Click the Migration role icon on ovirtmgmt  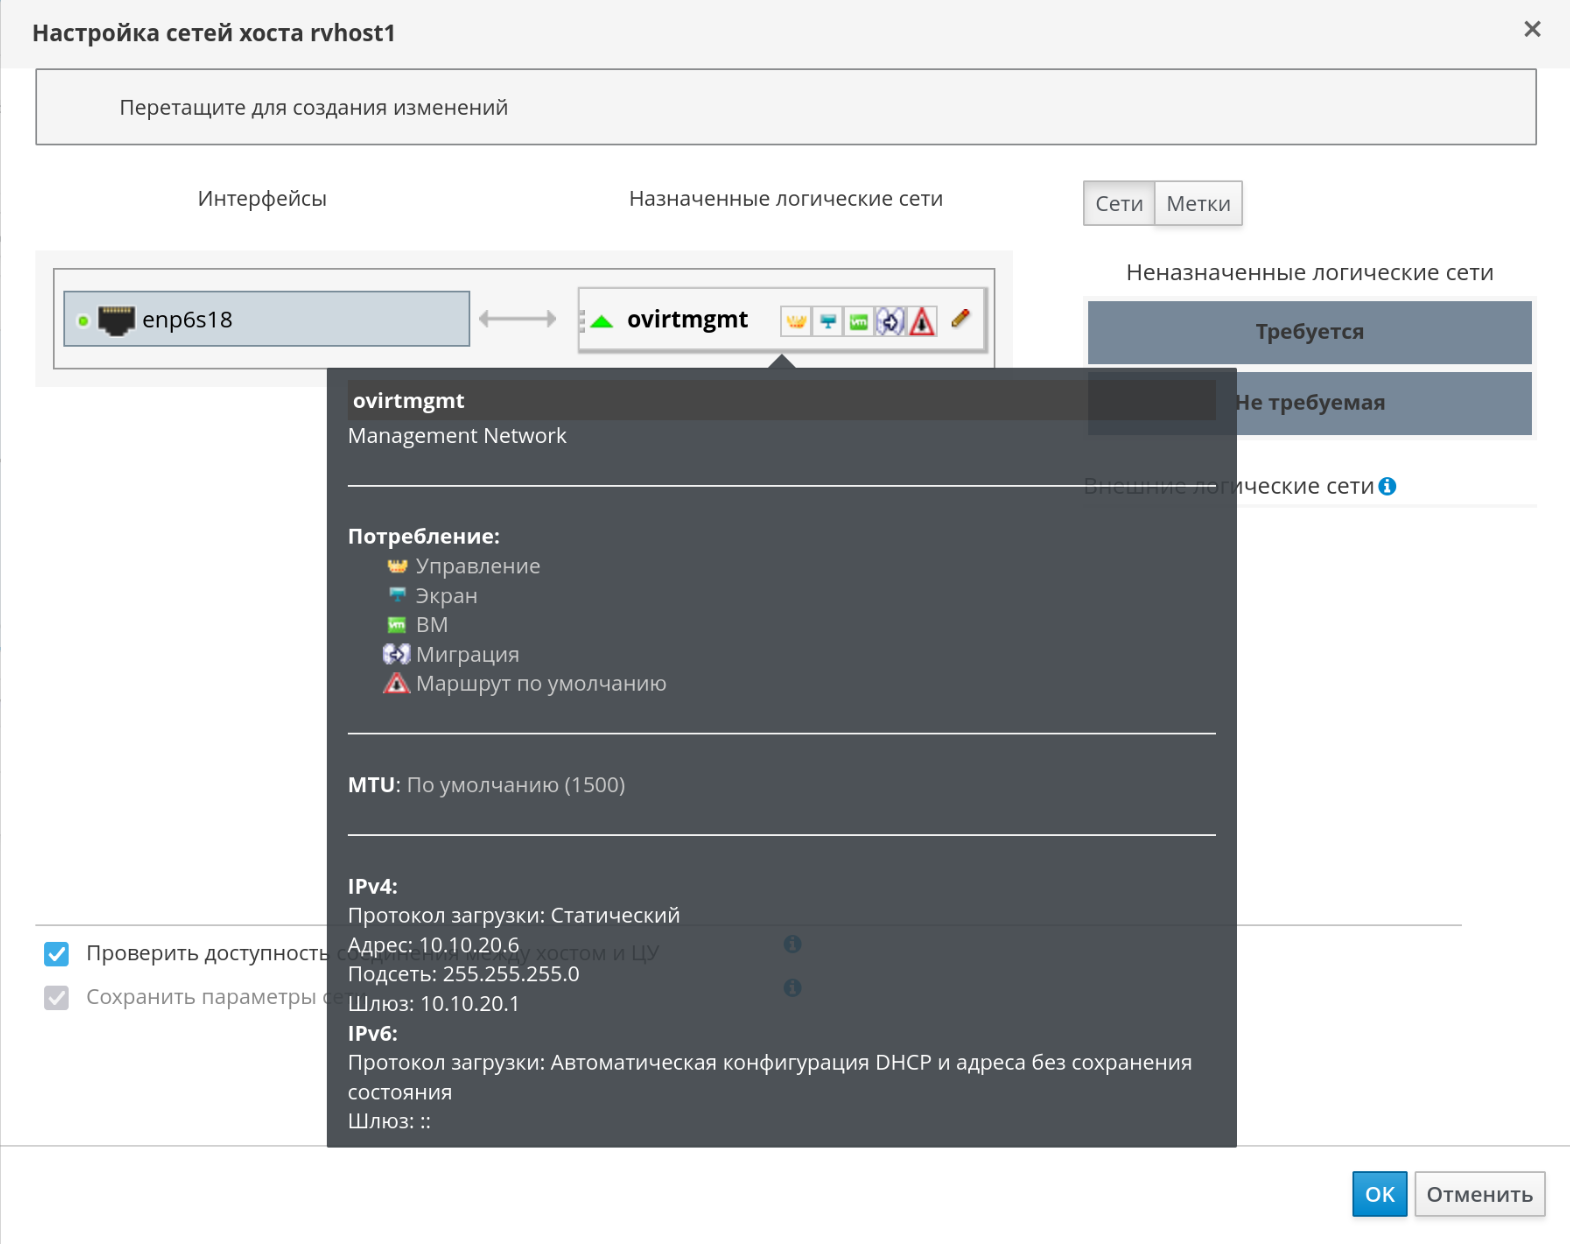pyautogui.click(x=890, y=321)
